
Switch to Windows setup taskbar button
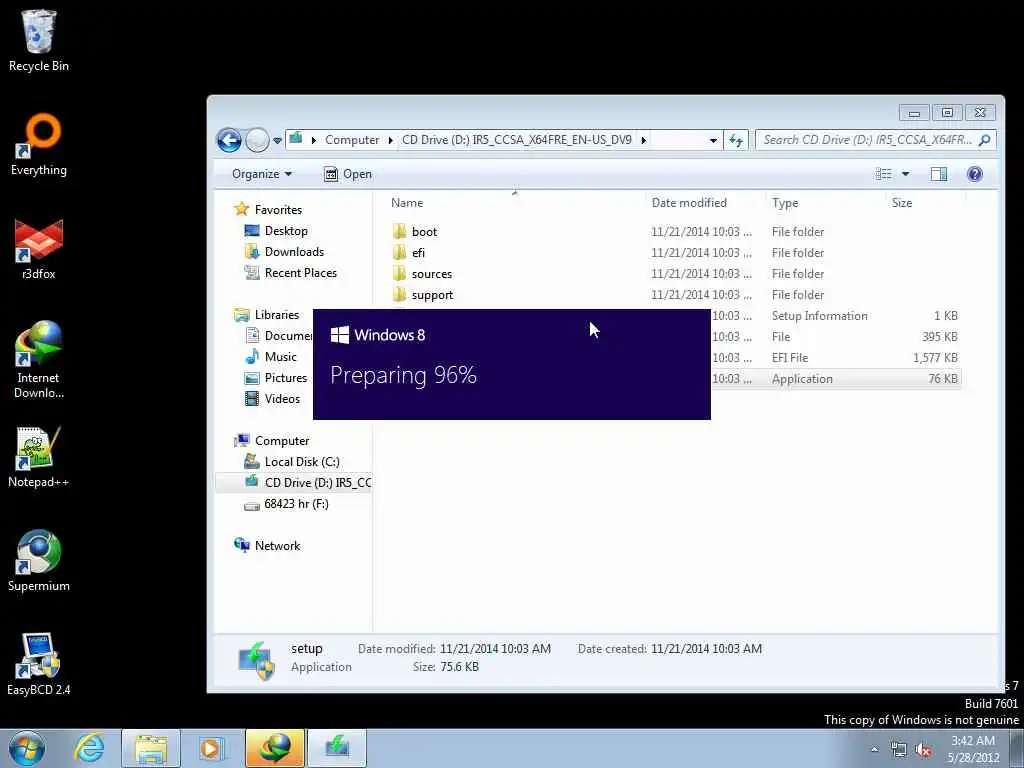pyautogui.click(x=337, y=748)
